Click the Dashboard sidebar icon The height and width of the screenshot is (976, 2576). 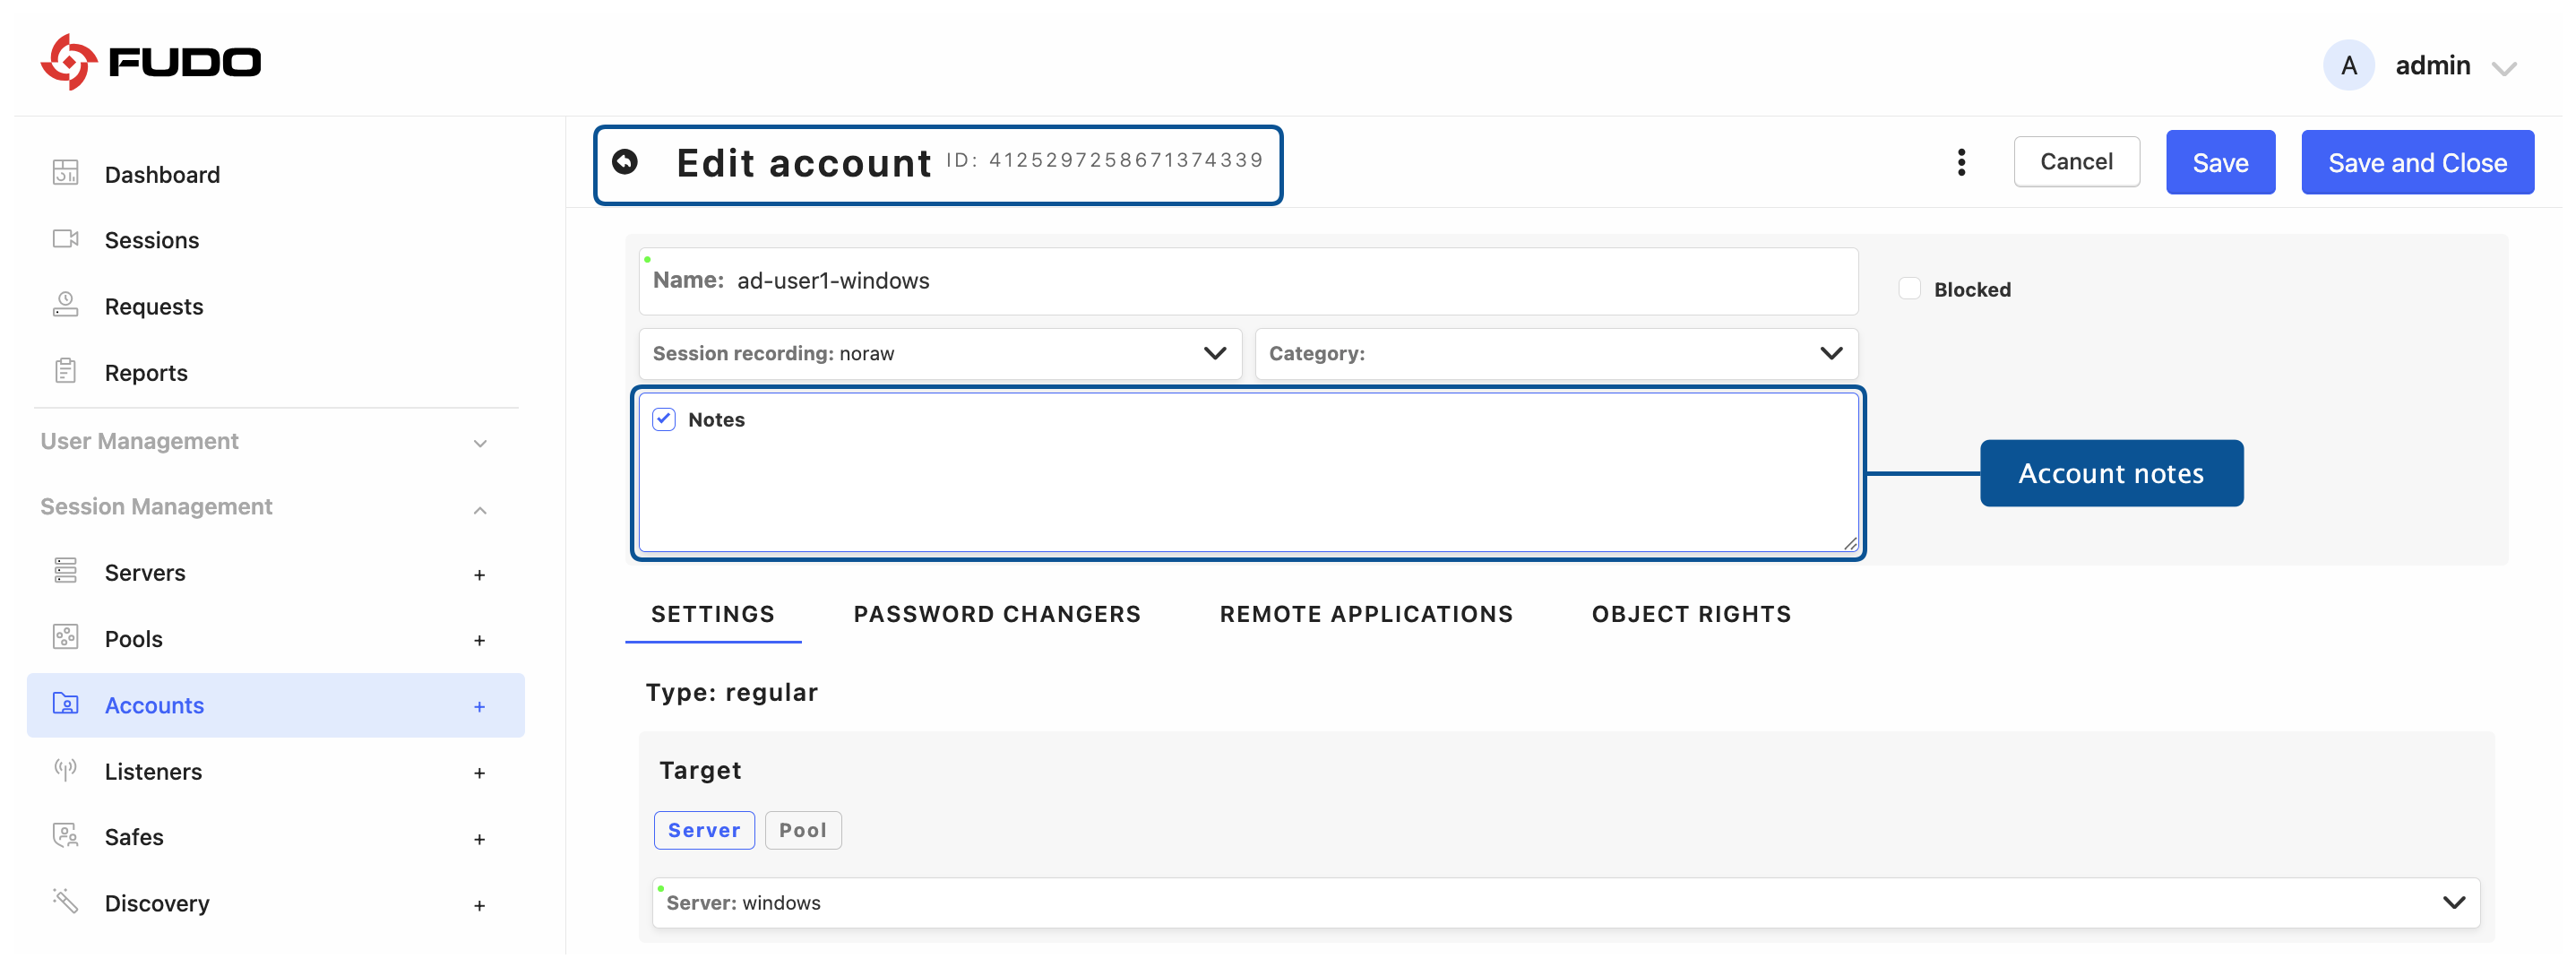(66, 173)
